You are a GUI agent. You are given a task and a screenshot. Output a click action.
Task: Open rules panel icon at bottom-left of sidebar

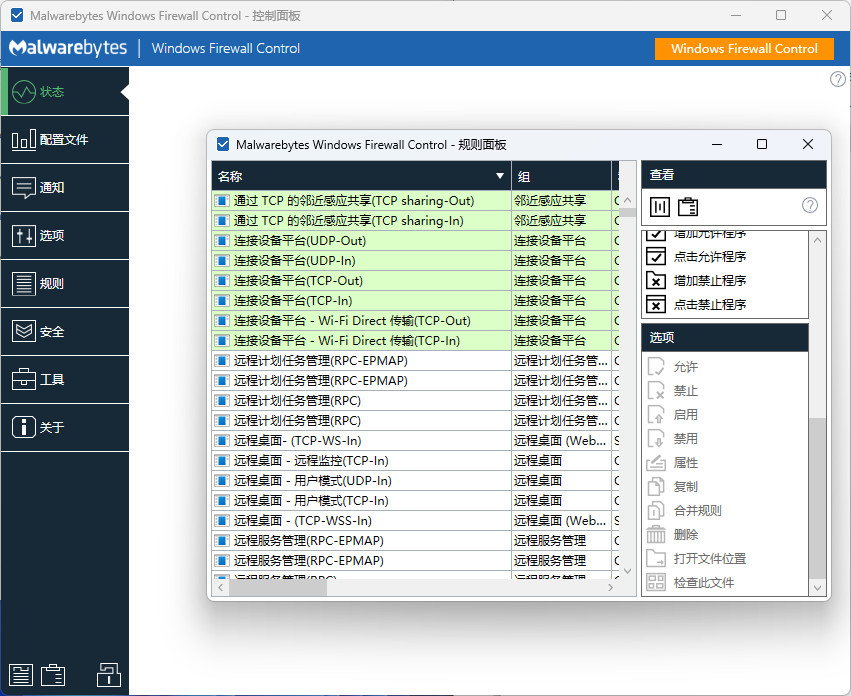[x=21, y=675]
